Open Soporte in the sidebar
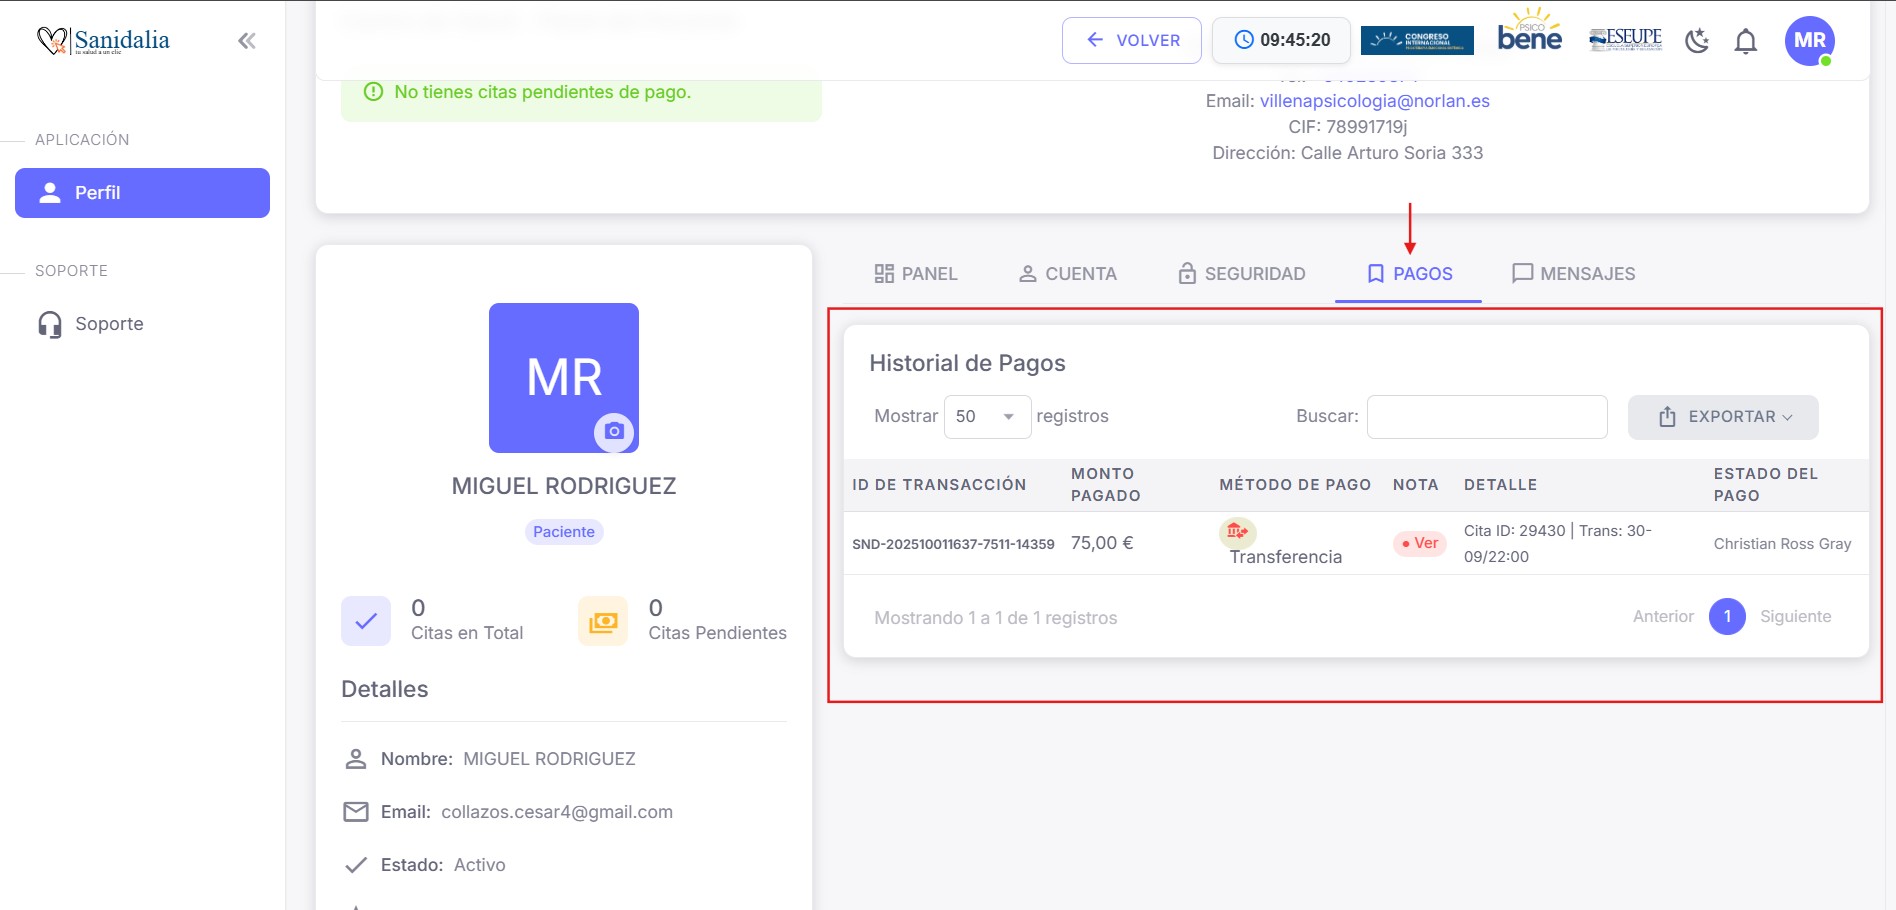This screenshot has height=910, width=1896. click(x=109, y=324)
